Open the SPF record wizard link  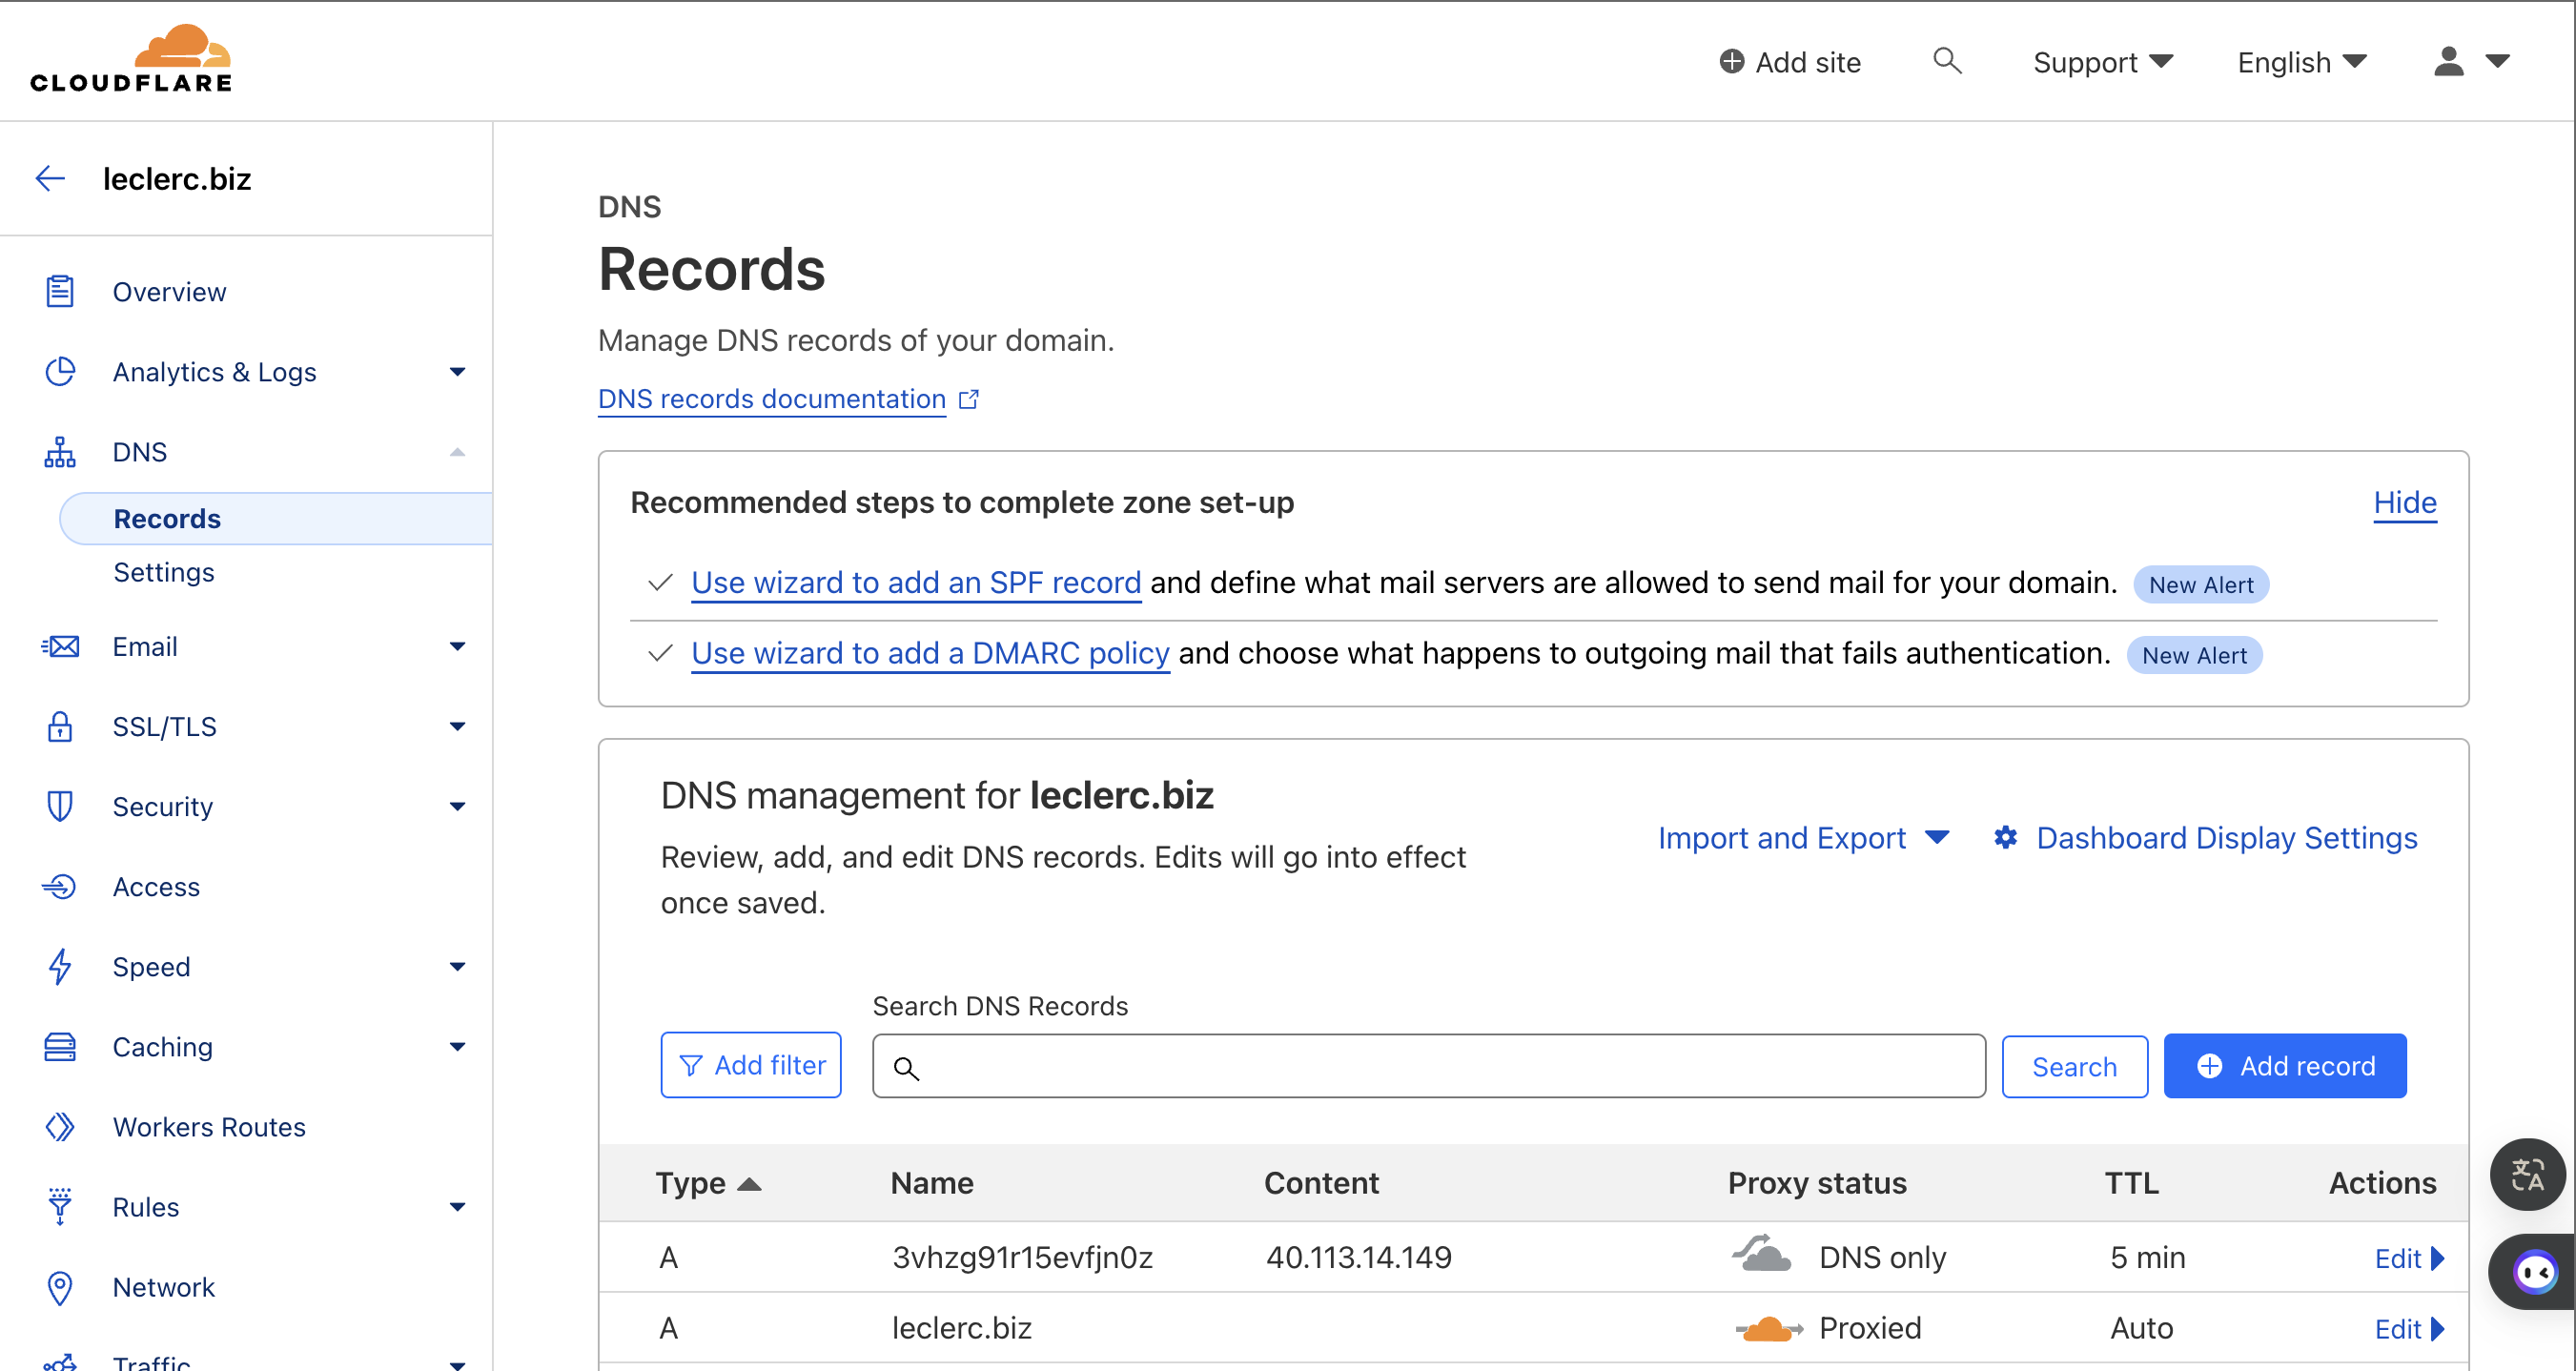coord(915,582)
